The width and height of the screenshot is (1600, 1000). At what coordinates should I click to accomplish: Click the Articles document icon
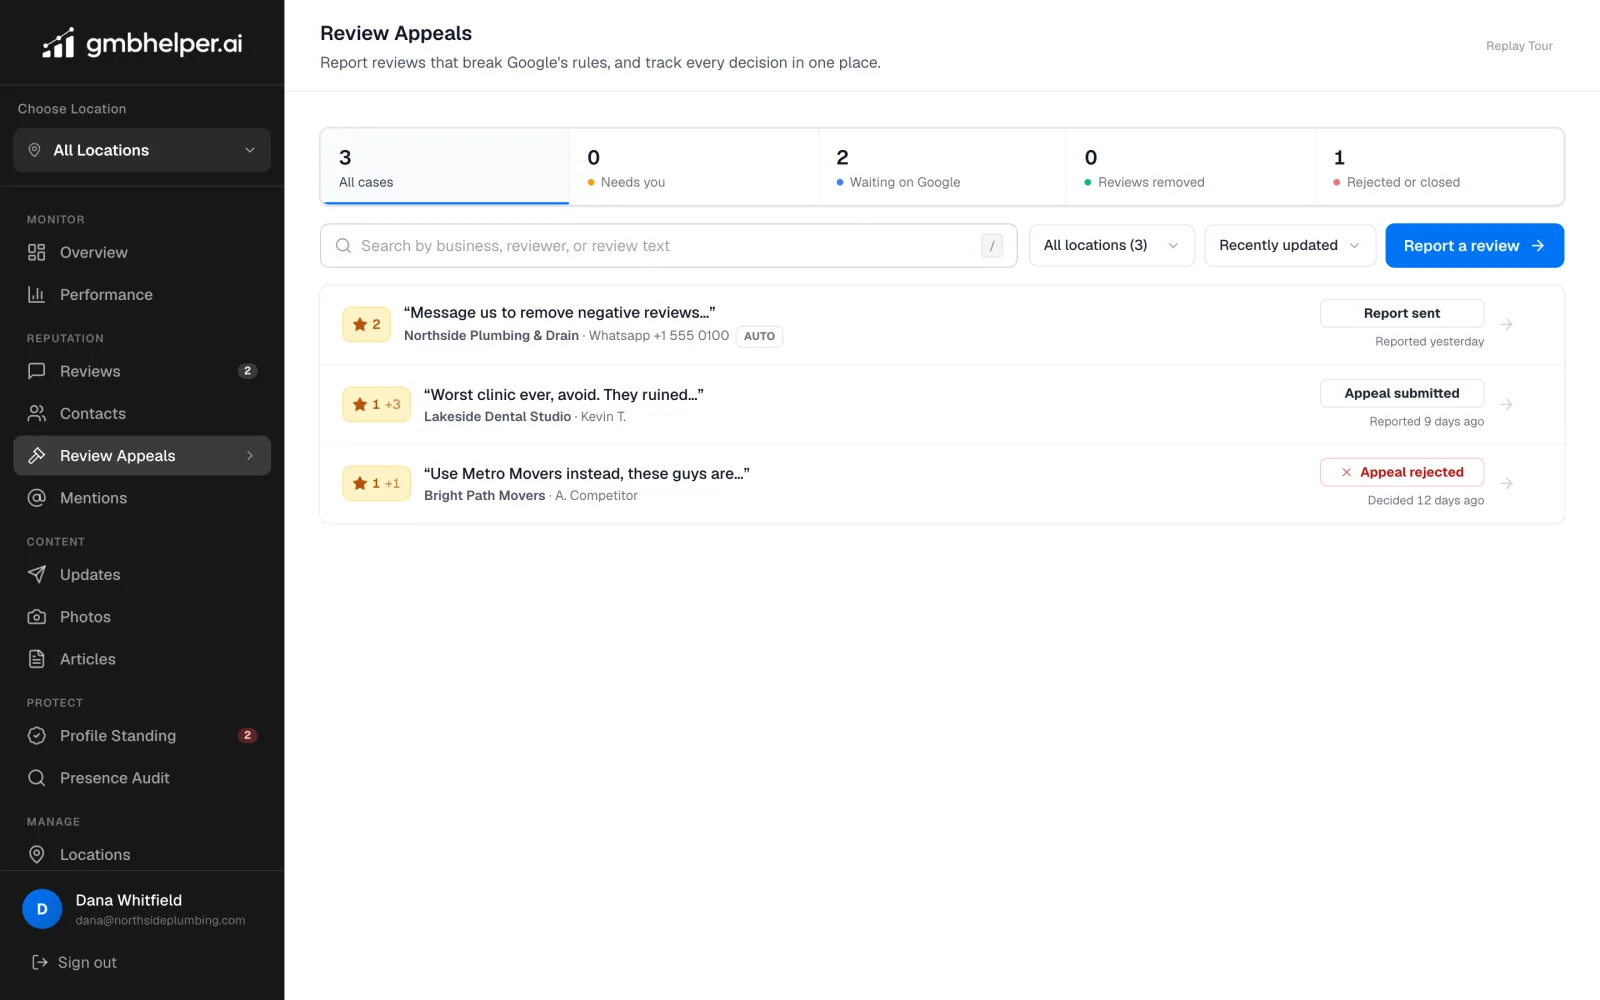[37, 659]
